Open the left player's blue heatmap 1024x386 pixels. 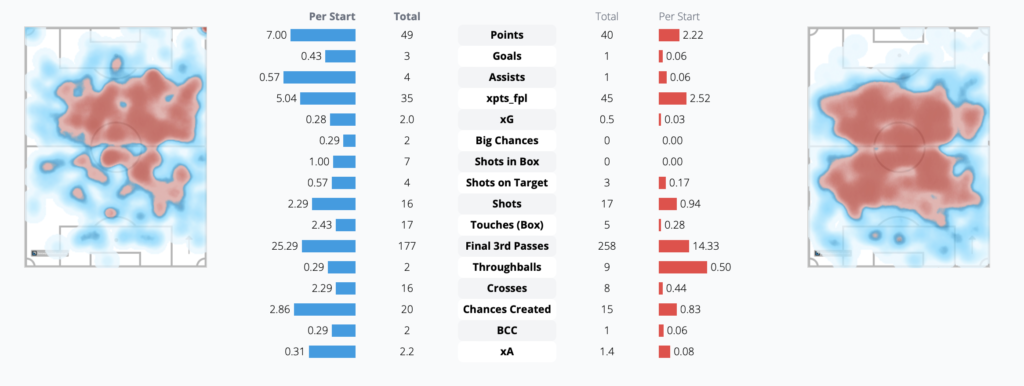pos(116,146)
